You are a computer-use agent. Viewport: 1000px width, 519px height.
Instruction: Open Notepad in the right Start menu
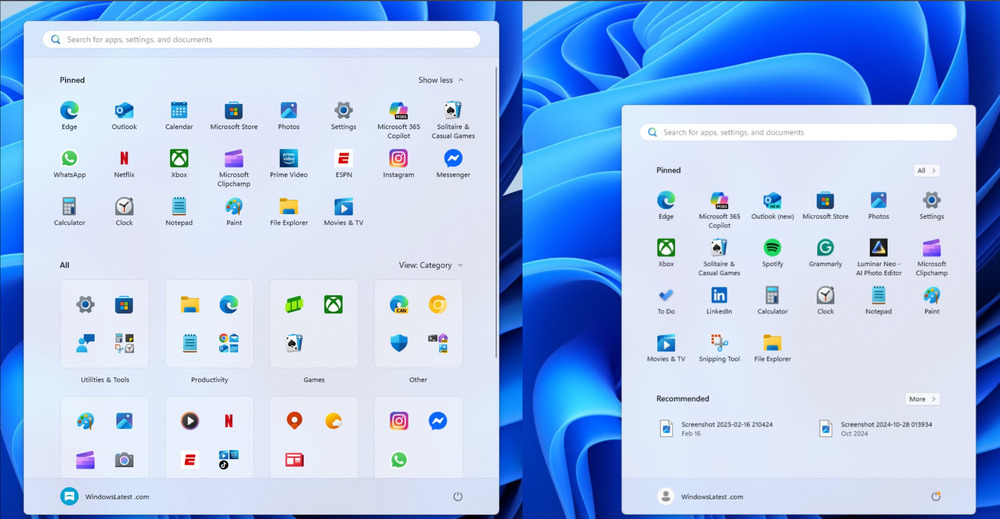(879, 300)
